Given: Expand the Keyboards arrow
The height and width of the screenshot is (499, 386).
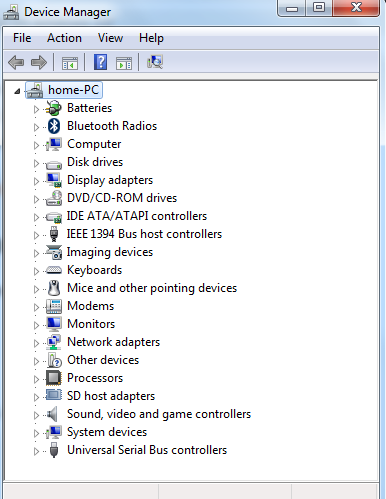Looking at the screenshot, I should 36,271.
